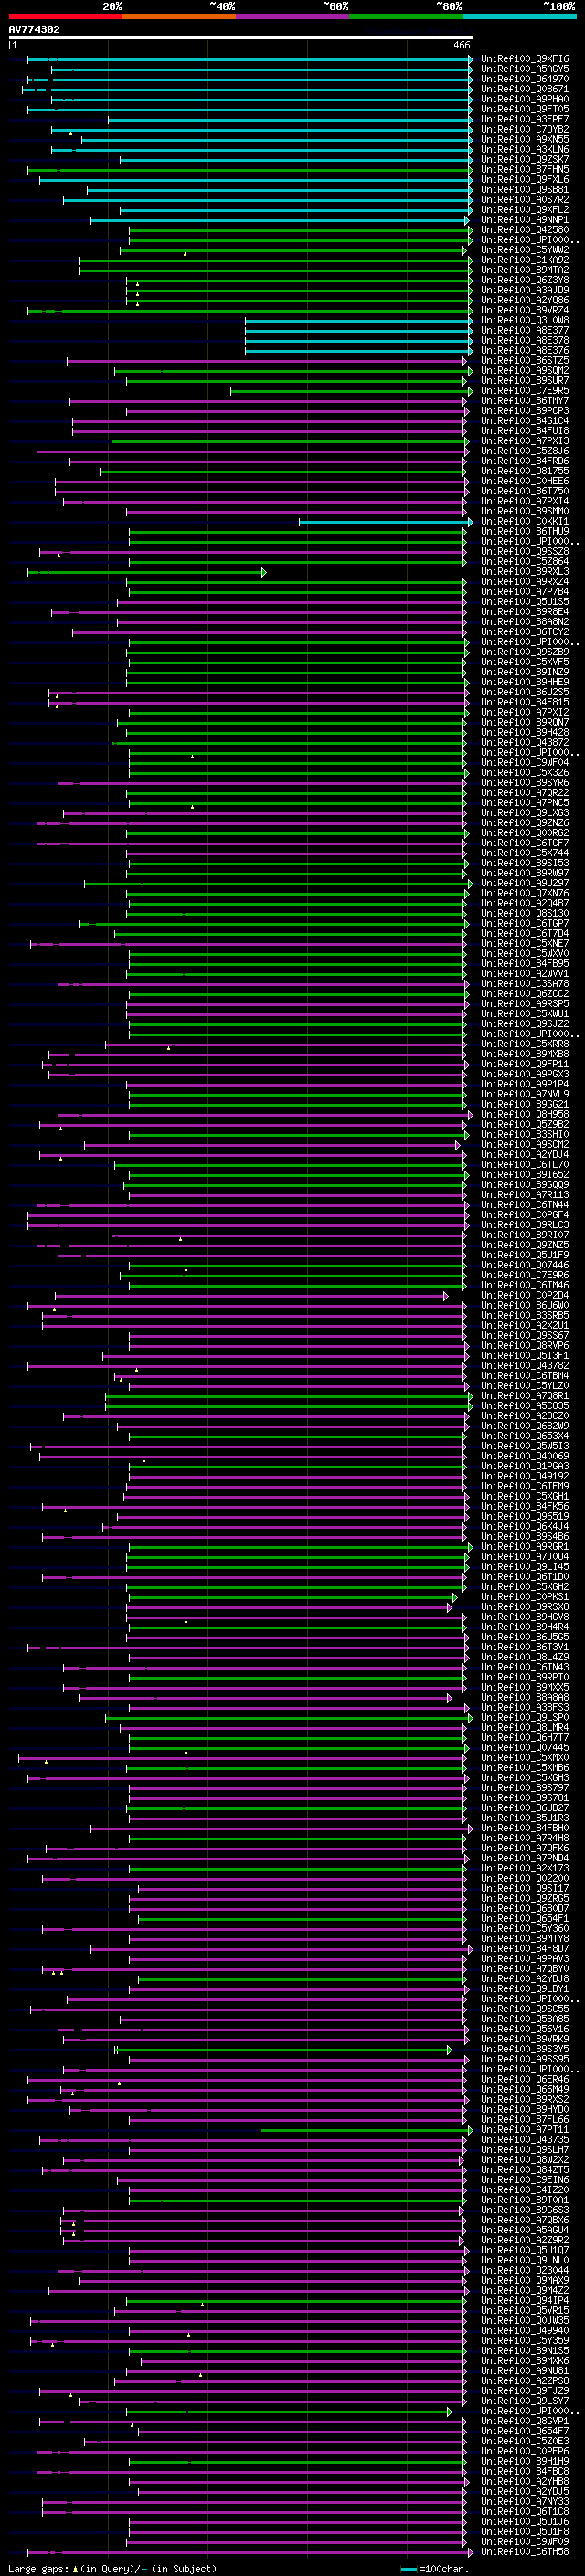Select the UniRef100_A8E377 label
Image resolution: width=585 pixels, height=2576 pixels.
coord(525,330)
